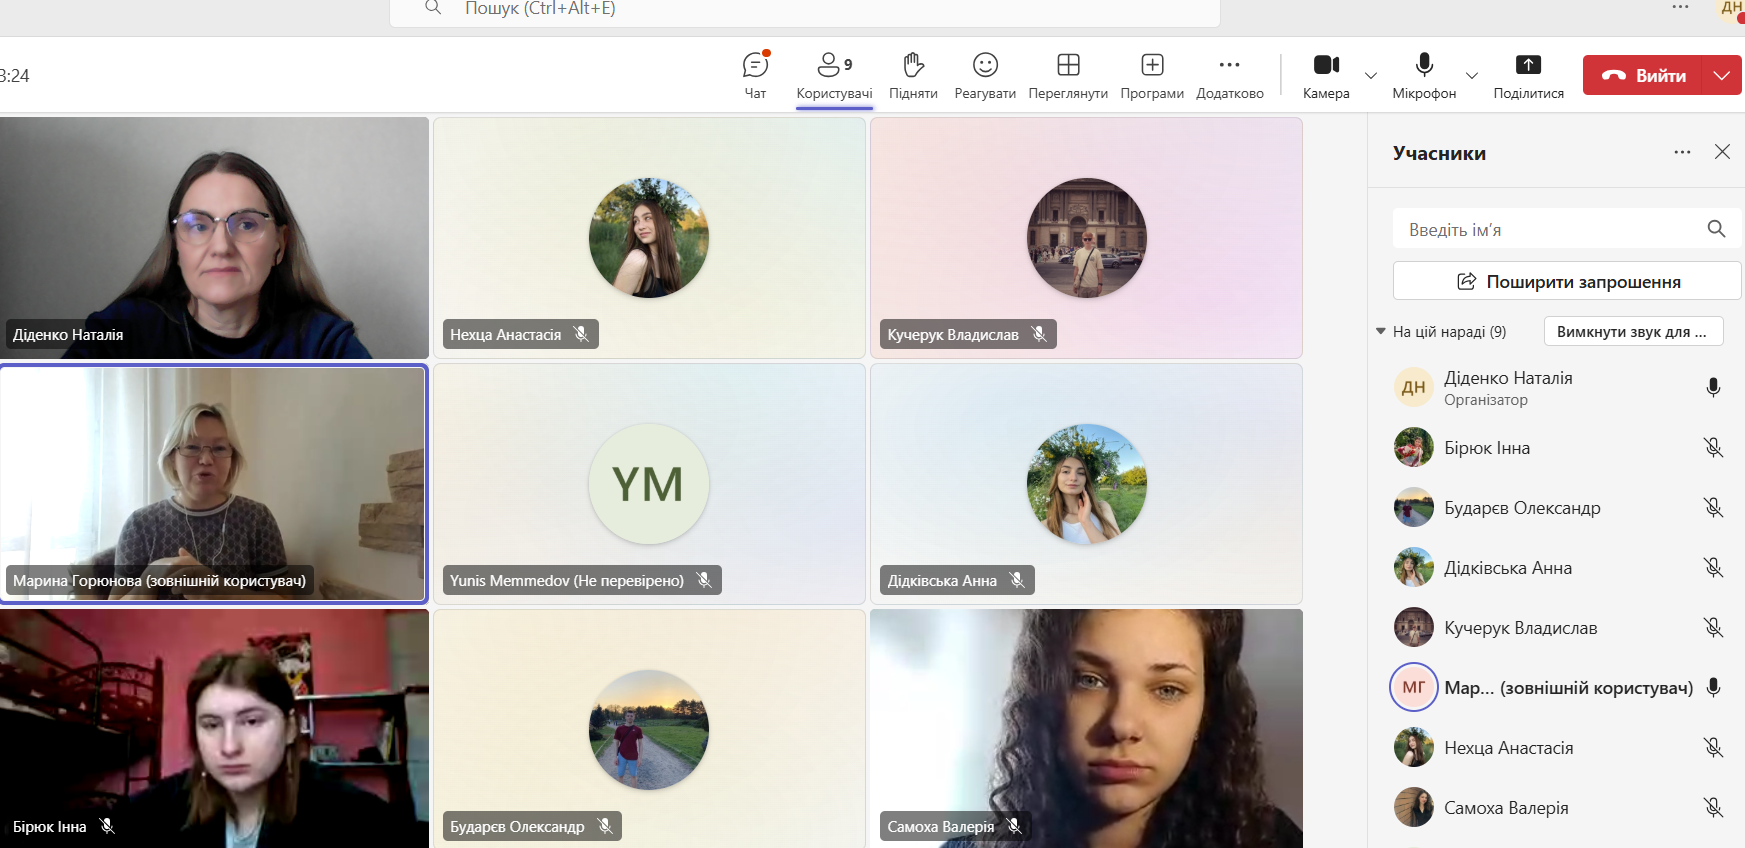The height and width of the screenshot is (848, 1745).
Task: Expand the microphone options dropdown arrow
Action: click(1472, 76)
